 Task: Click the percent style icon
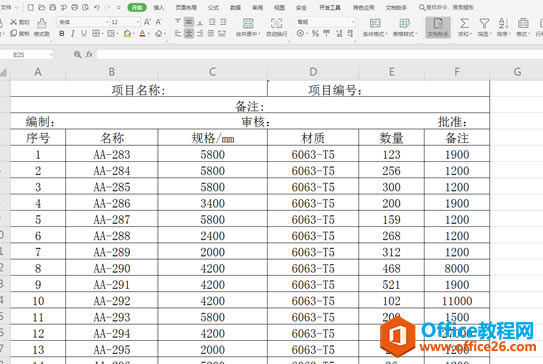315,34
